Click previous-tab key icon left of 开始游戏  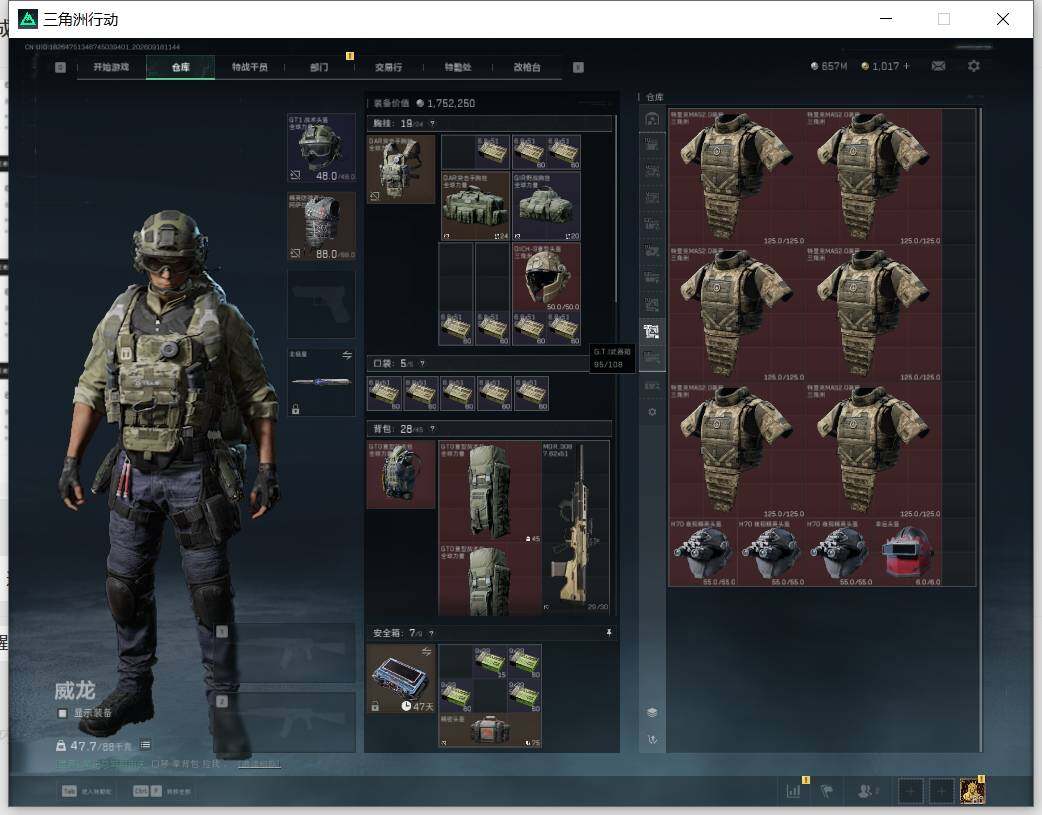[60, 67]
